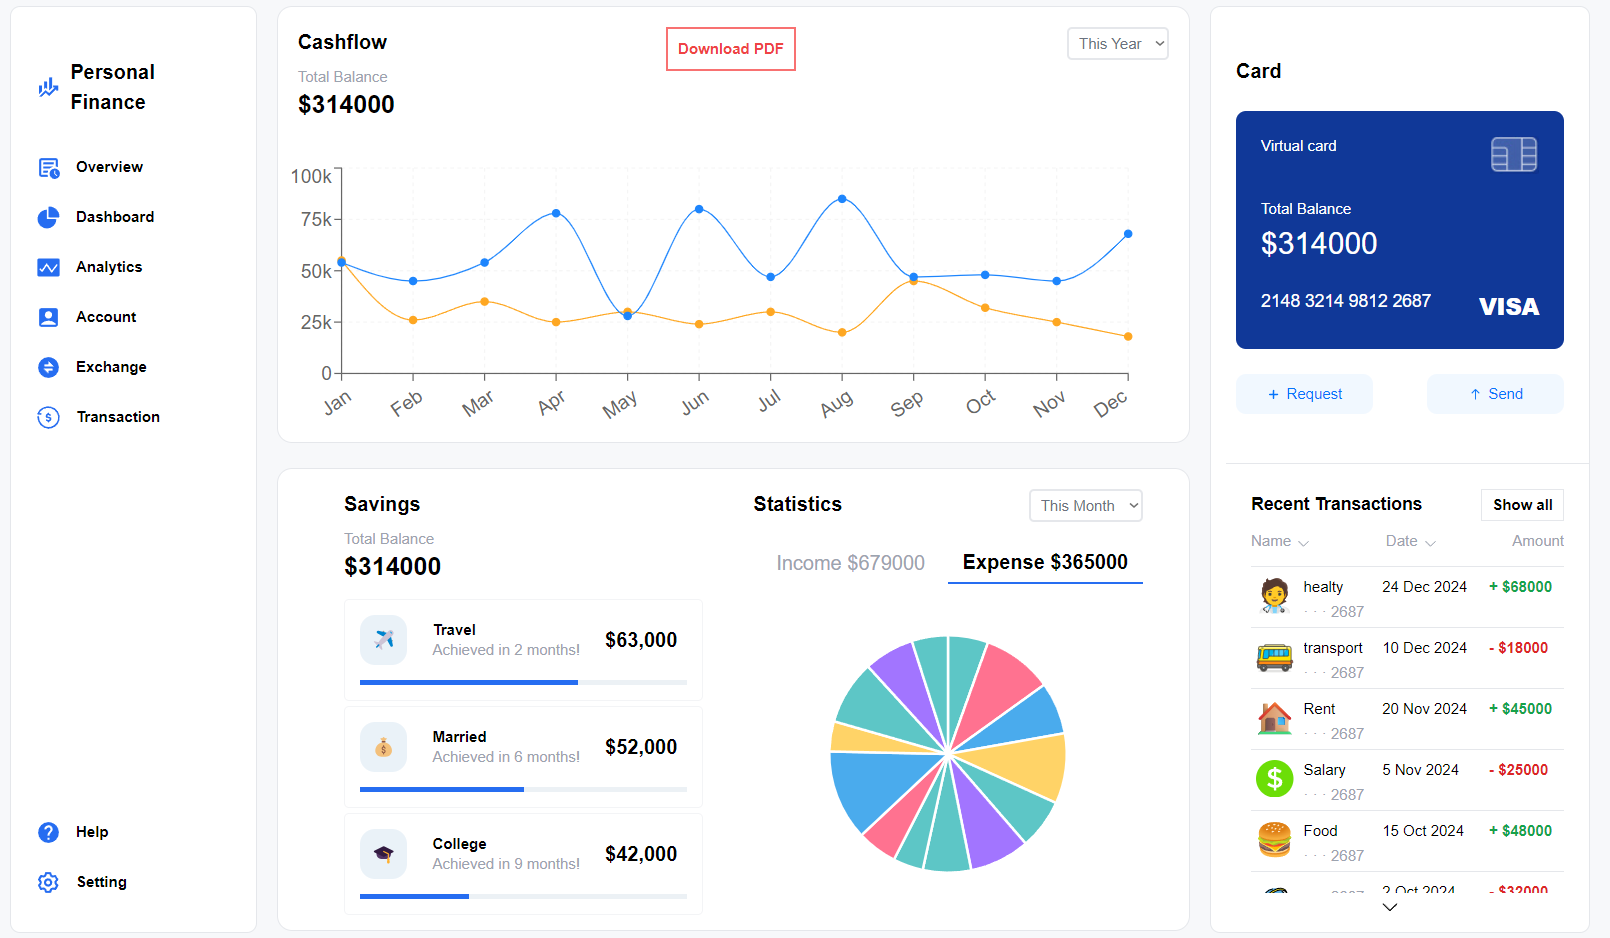The width and height of the screenshot is (1610, 938).
Task: Click the Cashflow $314000 total balance
Action: coord(346,104)
